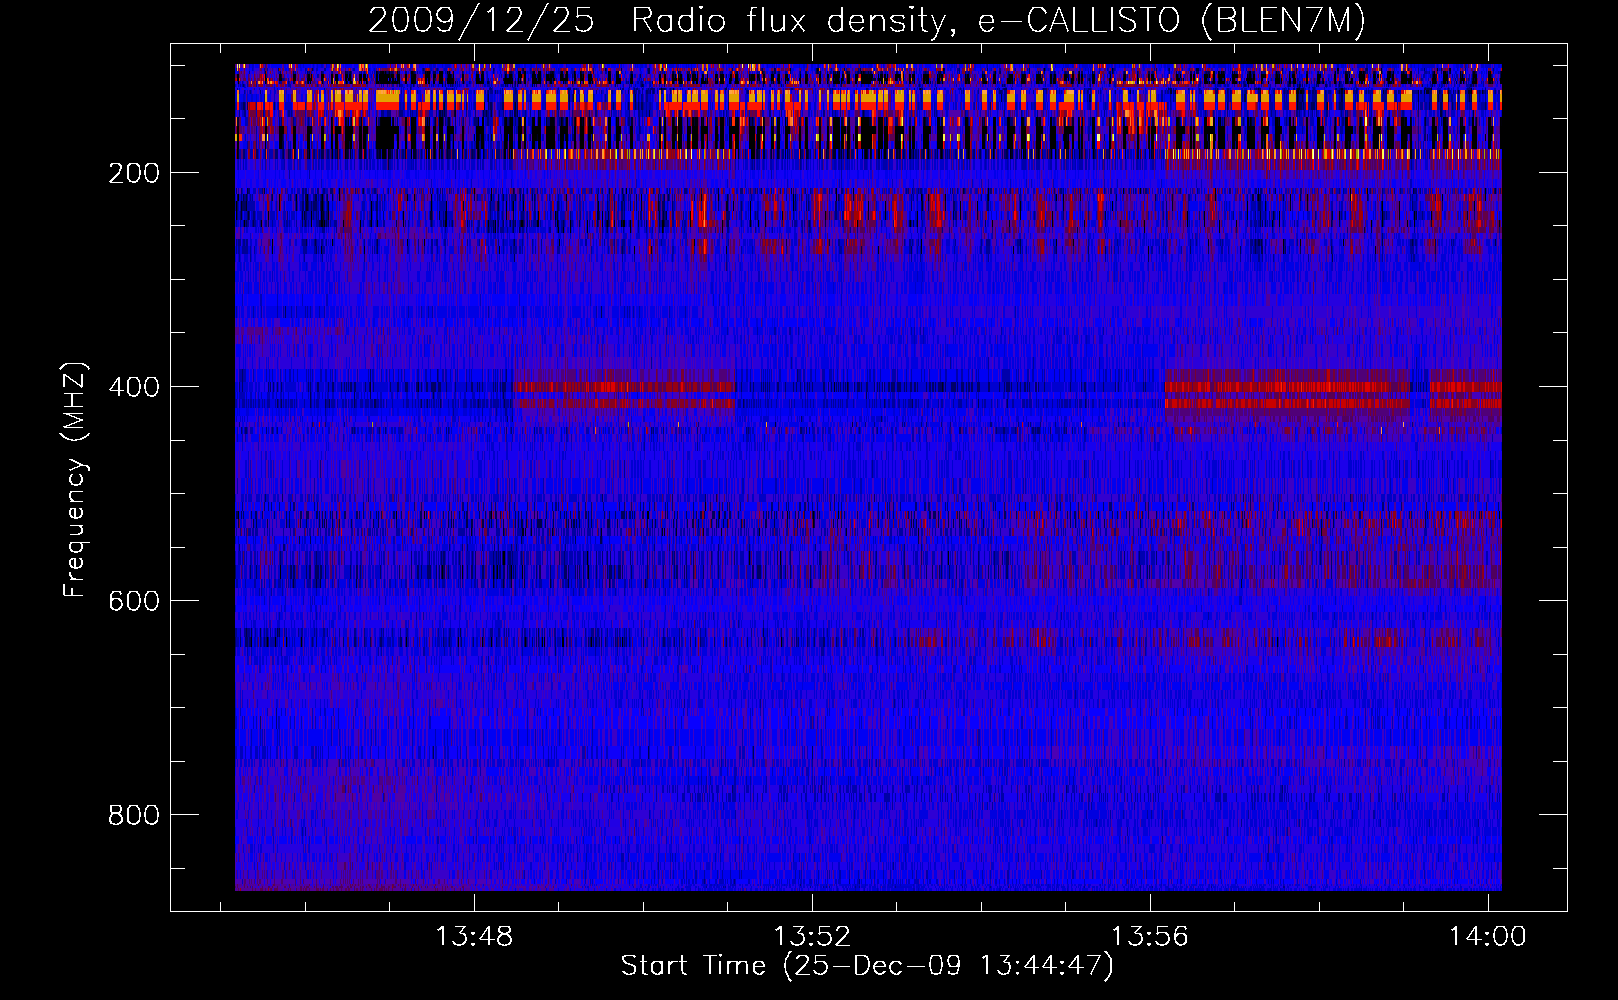Image resolution: width=1618 pixels, height=1000 pixels.
Task: Click the 200 frequency tick label
Action: (135, 173)
